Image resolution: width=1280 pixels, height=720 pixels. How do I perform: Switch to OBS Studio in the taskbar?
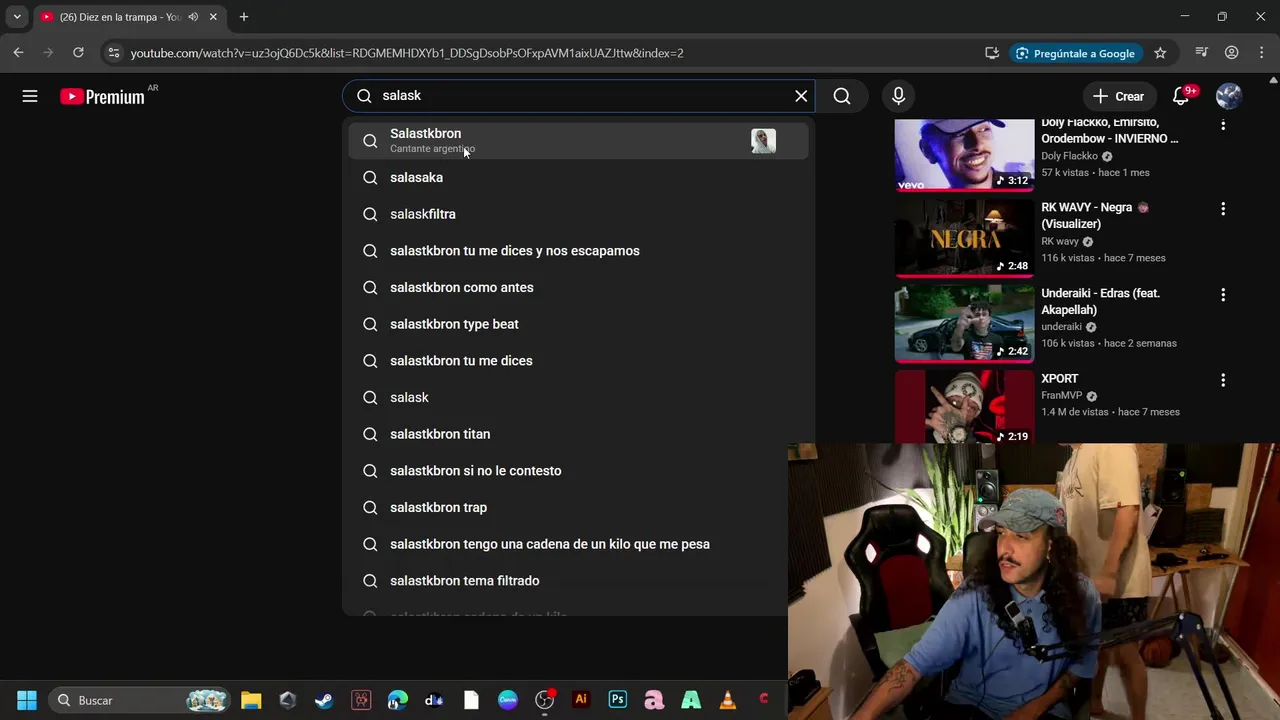pyautogui.click(x=544, y=700)
